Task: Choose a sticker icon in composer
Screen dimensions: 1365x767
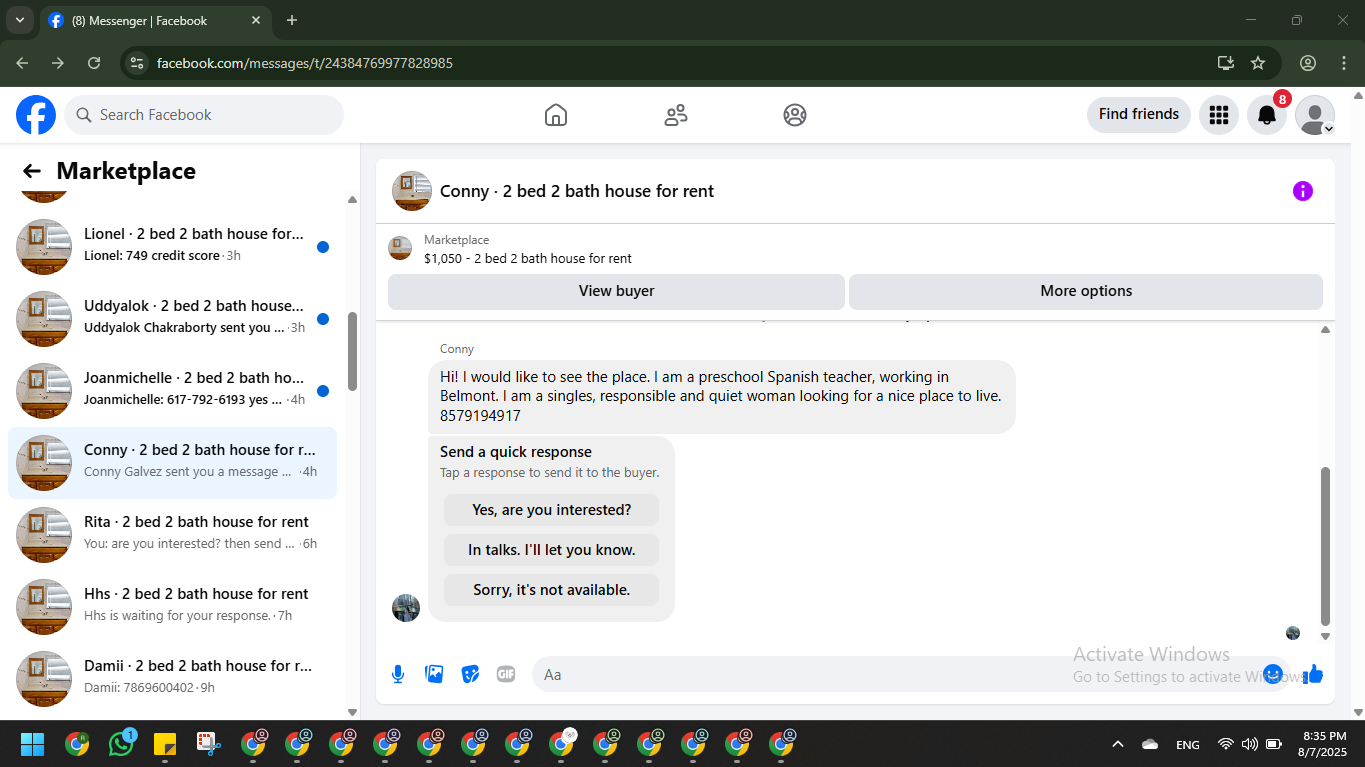Action: point(470,674)
